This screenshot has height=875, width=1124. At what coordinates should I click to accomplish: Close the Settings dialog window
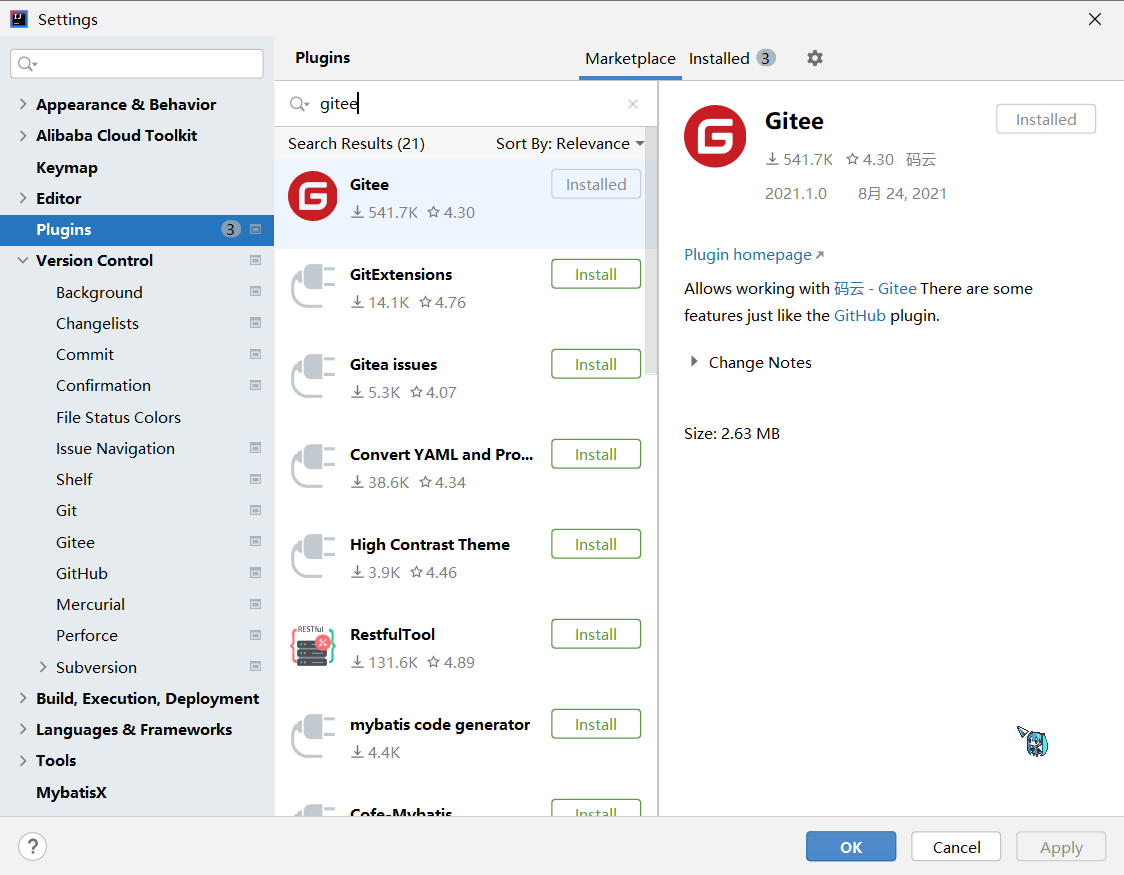click(1095, 19)
